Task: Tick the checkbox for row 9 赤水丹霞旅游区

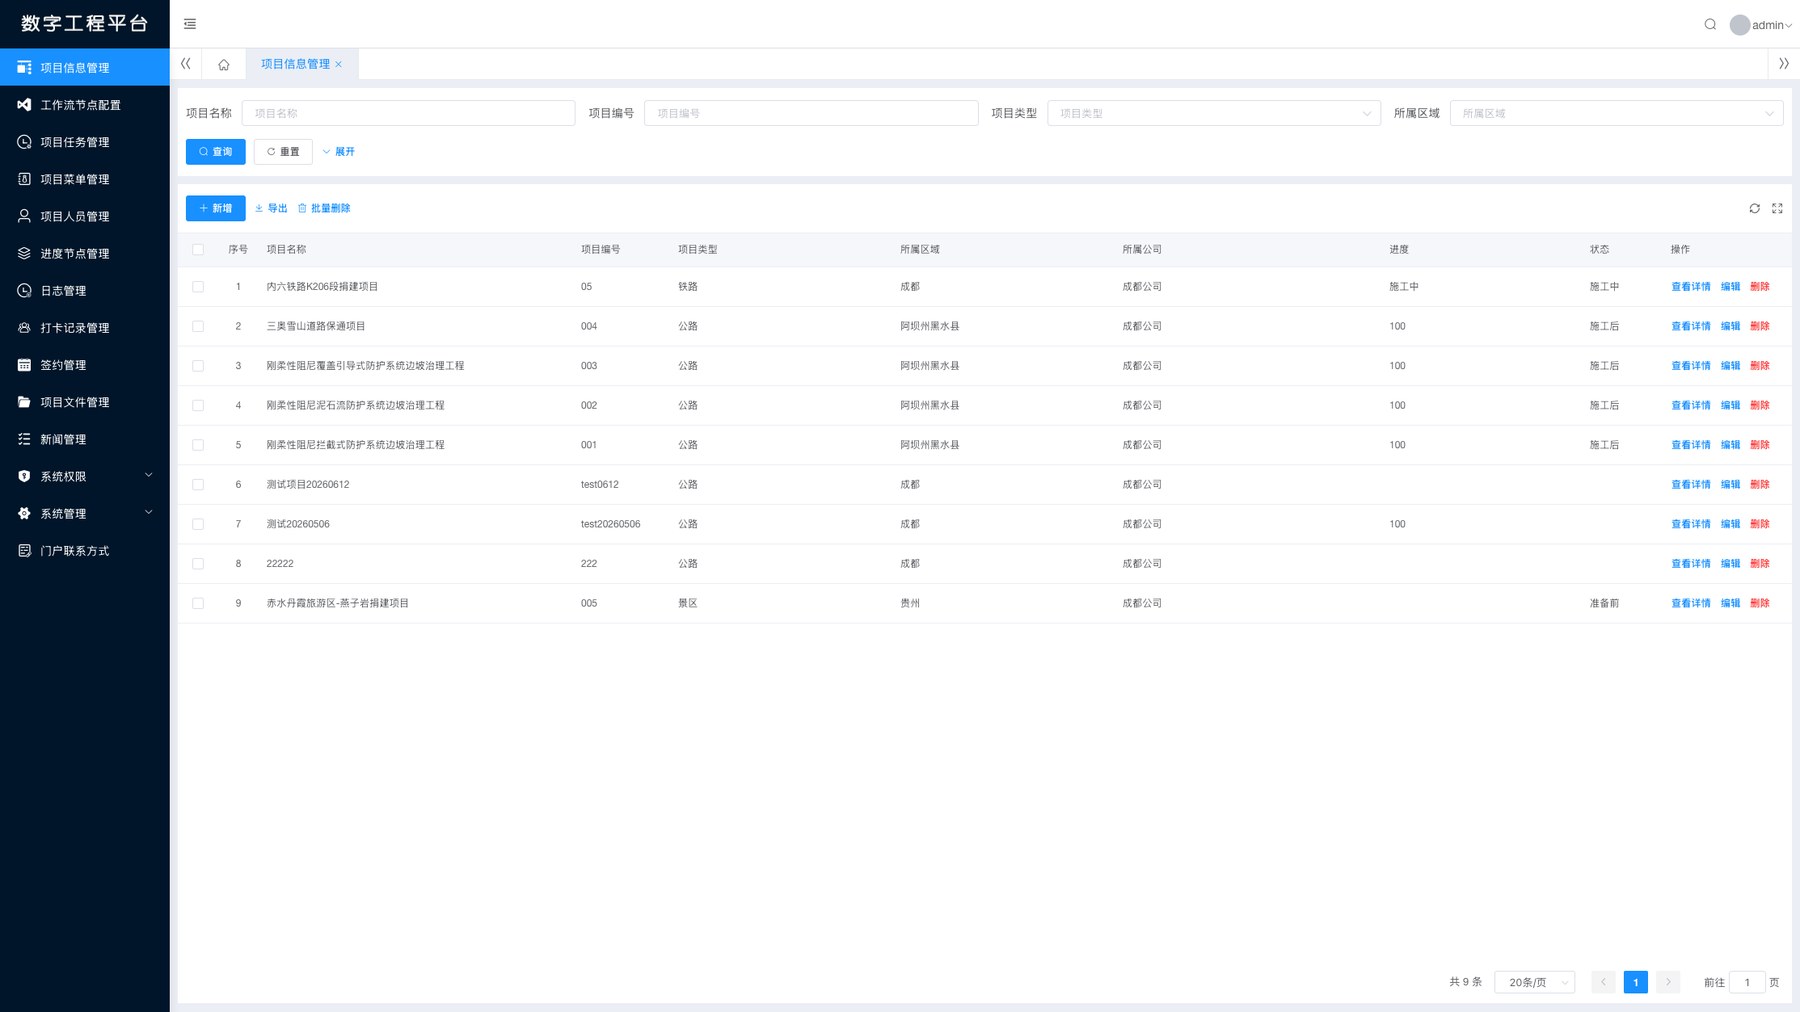Action: tap(198, 603)
